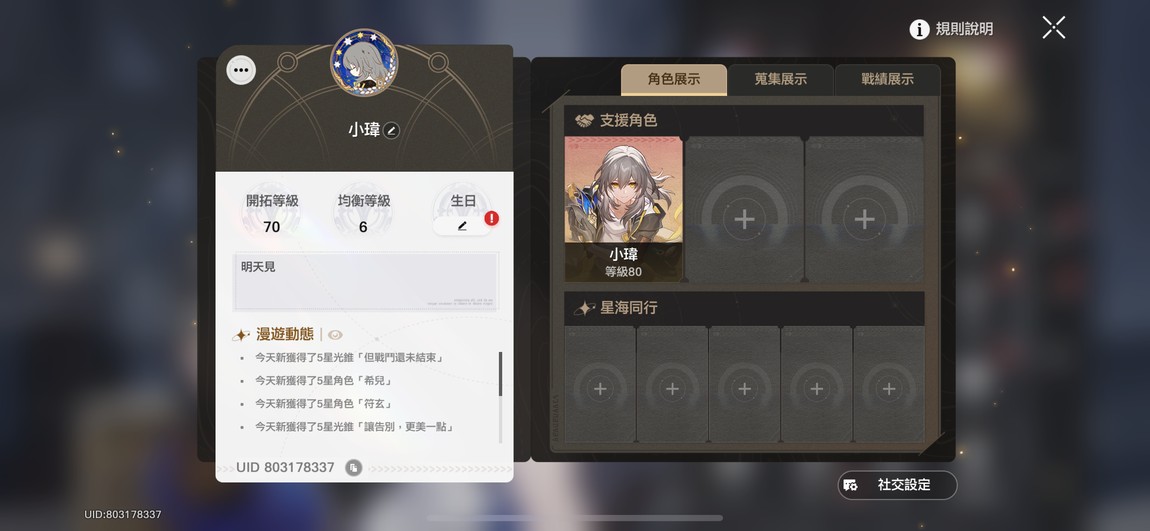Open 社交設定 button

pos(898,485)
